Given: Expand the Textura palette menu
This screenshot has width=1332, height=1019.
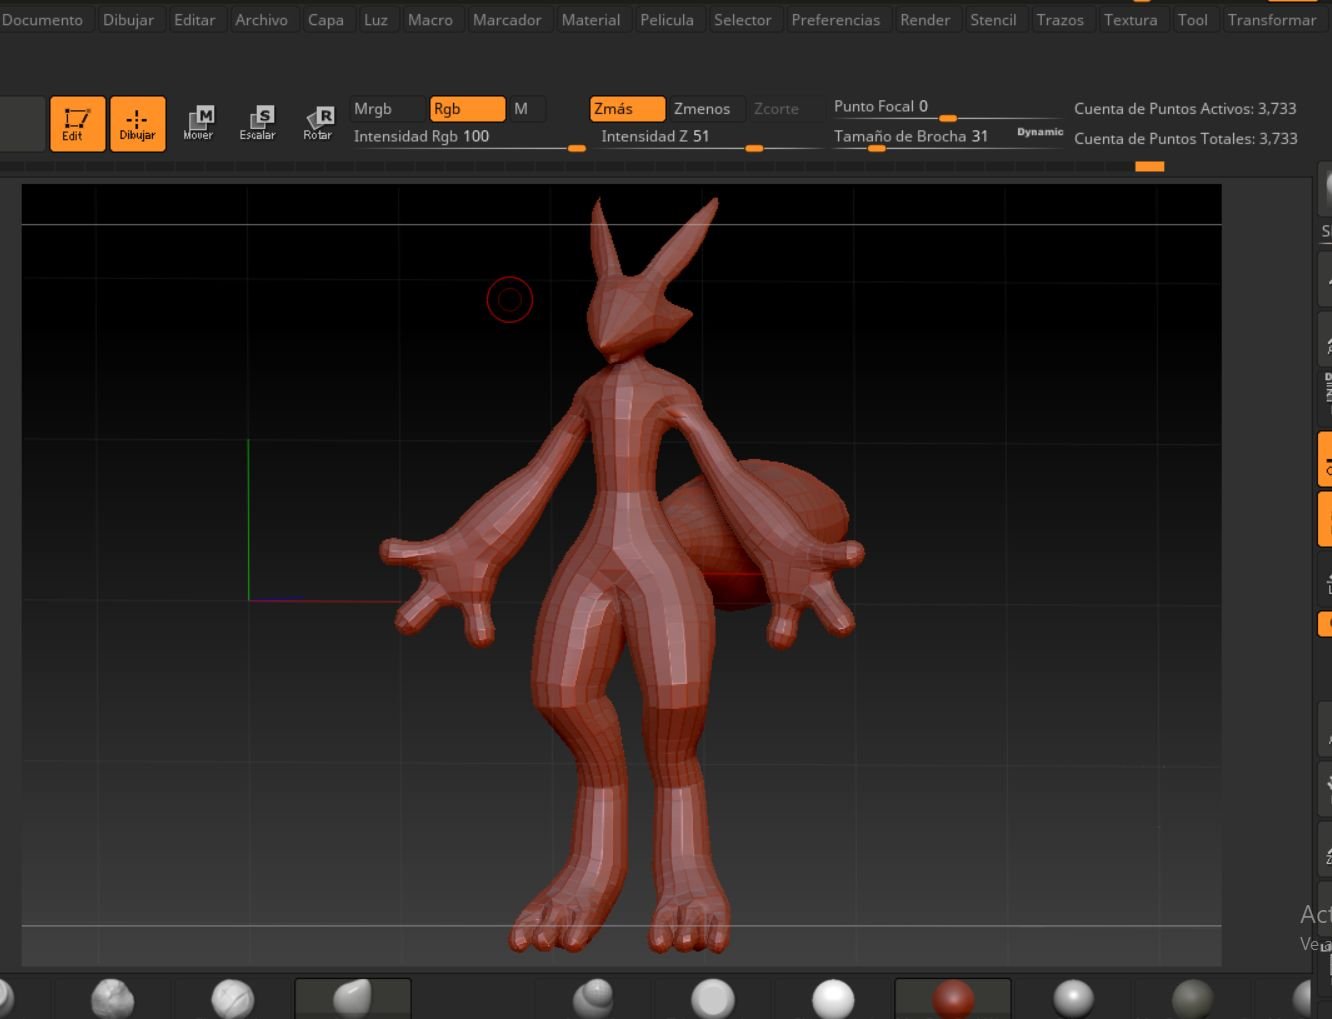Looking at the screenshot, I should click(x=1131, y=20).
